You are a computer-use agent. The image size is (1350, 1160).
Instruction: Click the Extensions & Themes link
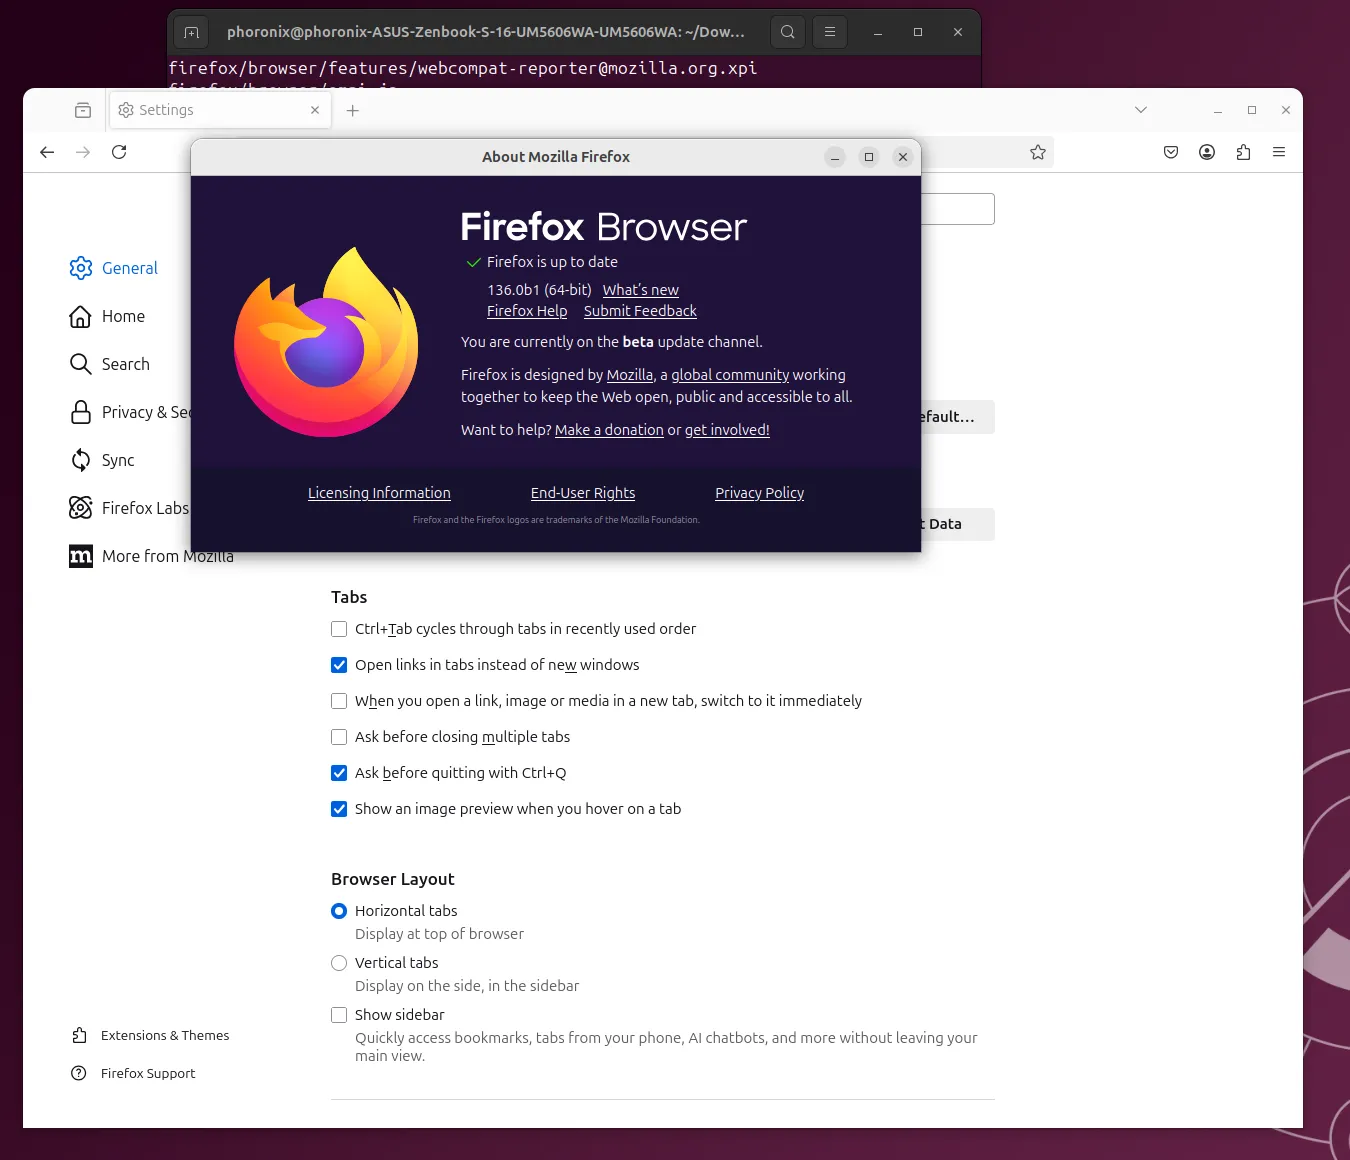click(x=150, y=1035)
